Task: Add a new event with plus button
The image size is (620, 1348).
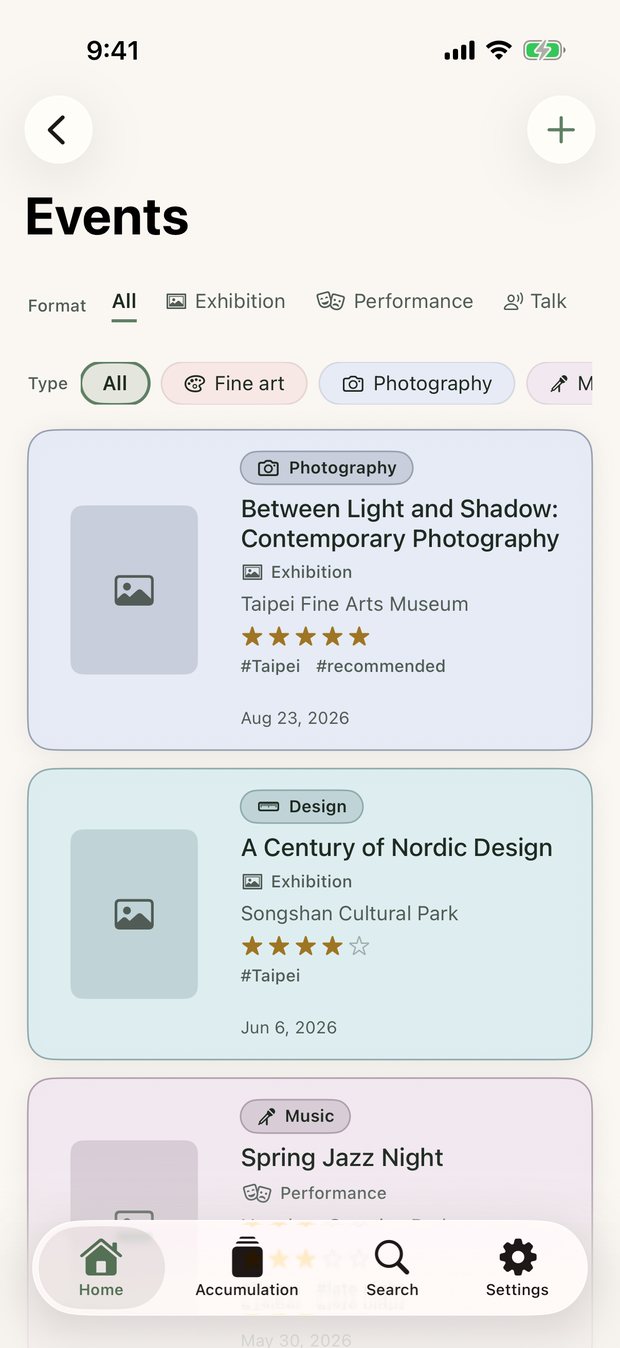Action: [561, 130]
